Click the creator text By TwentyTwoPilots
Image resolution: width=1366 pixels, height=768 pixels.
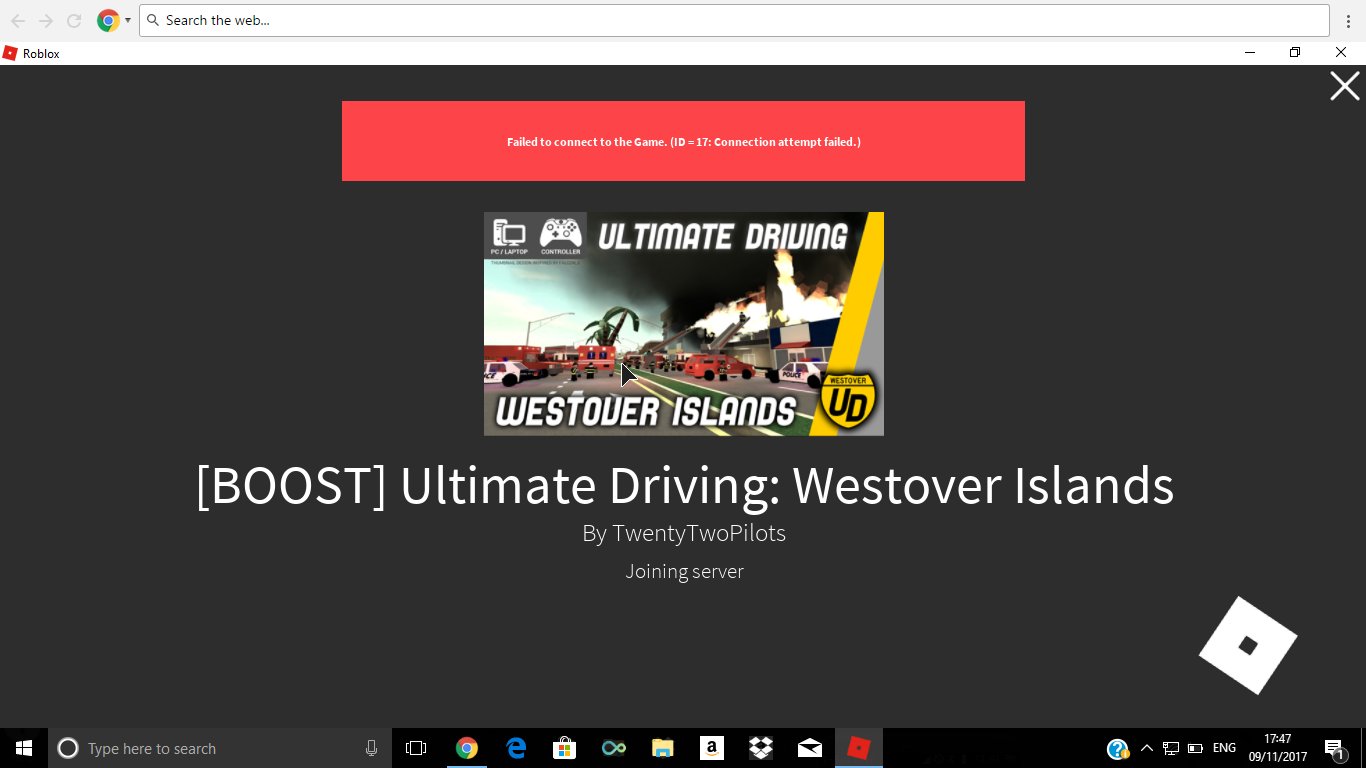pyautogui.click(x=684, y=533)
